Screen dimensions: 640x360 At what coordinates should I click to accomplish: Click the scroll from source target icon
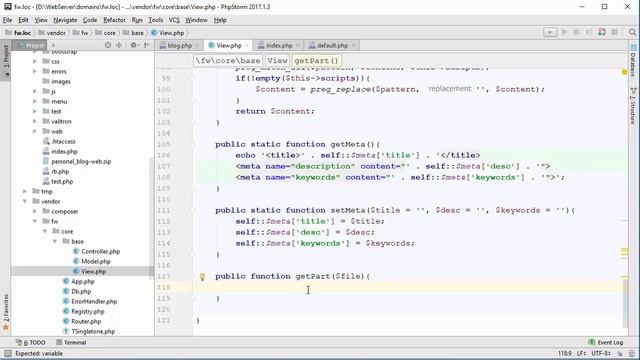(x=108, y=45)
